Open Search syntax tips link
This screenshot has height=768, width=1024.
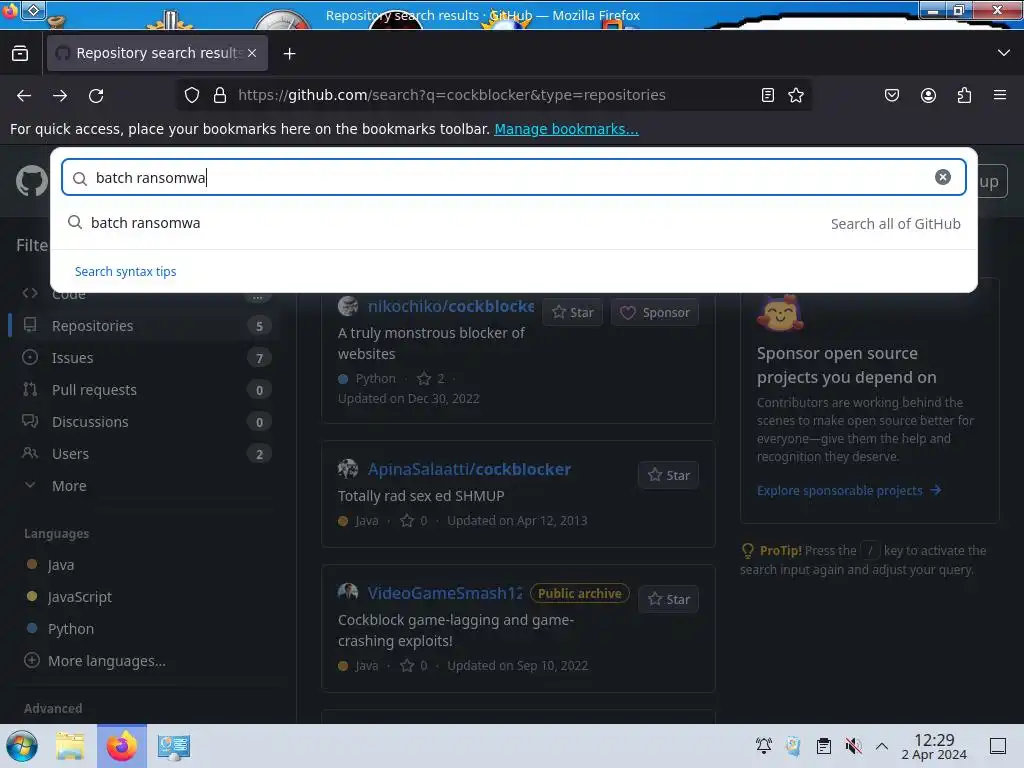(125, 271)
